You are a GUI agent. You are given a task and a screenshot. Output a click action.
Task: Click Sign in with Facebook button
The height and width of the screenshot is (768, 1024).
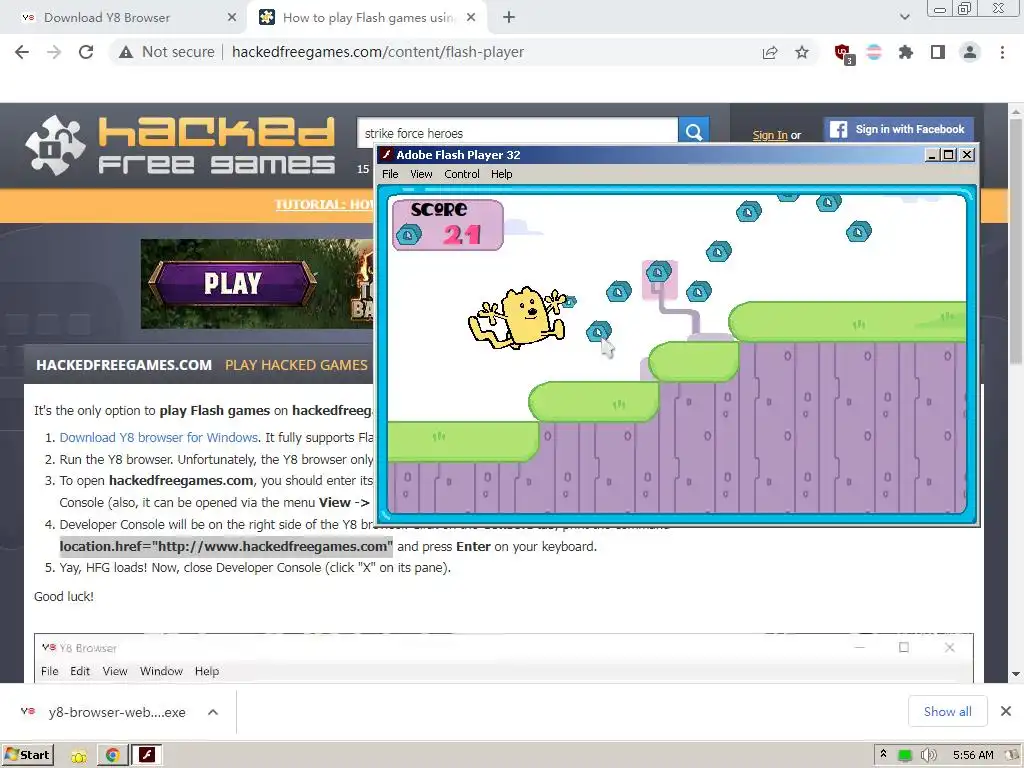pos(899,129)
